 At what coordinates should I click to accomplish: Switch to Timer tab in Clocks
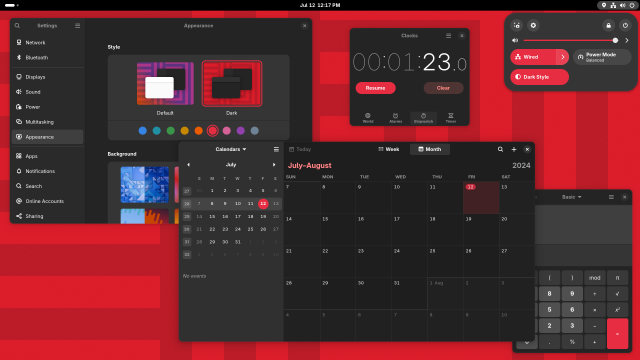coord(451,118)
